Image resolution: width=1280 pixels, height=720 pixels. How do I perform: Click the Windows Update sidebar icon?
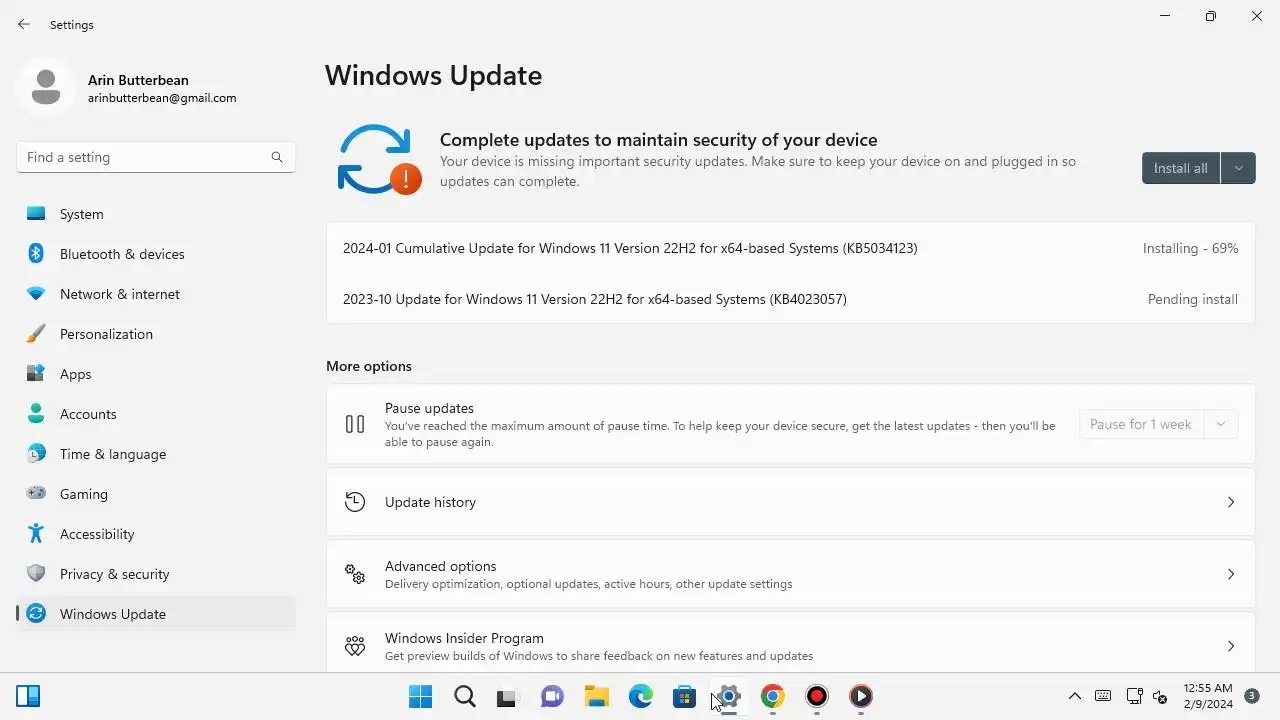36,614
